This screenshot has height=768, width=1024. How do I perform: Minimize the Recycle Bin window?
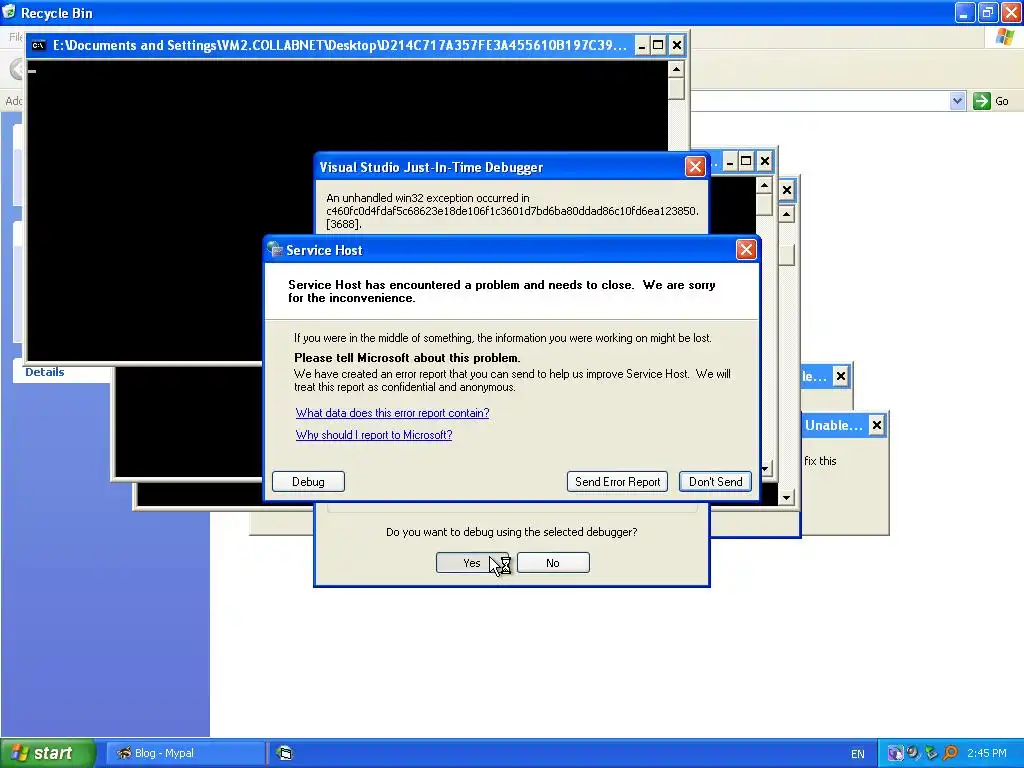(x=964, y=13)
